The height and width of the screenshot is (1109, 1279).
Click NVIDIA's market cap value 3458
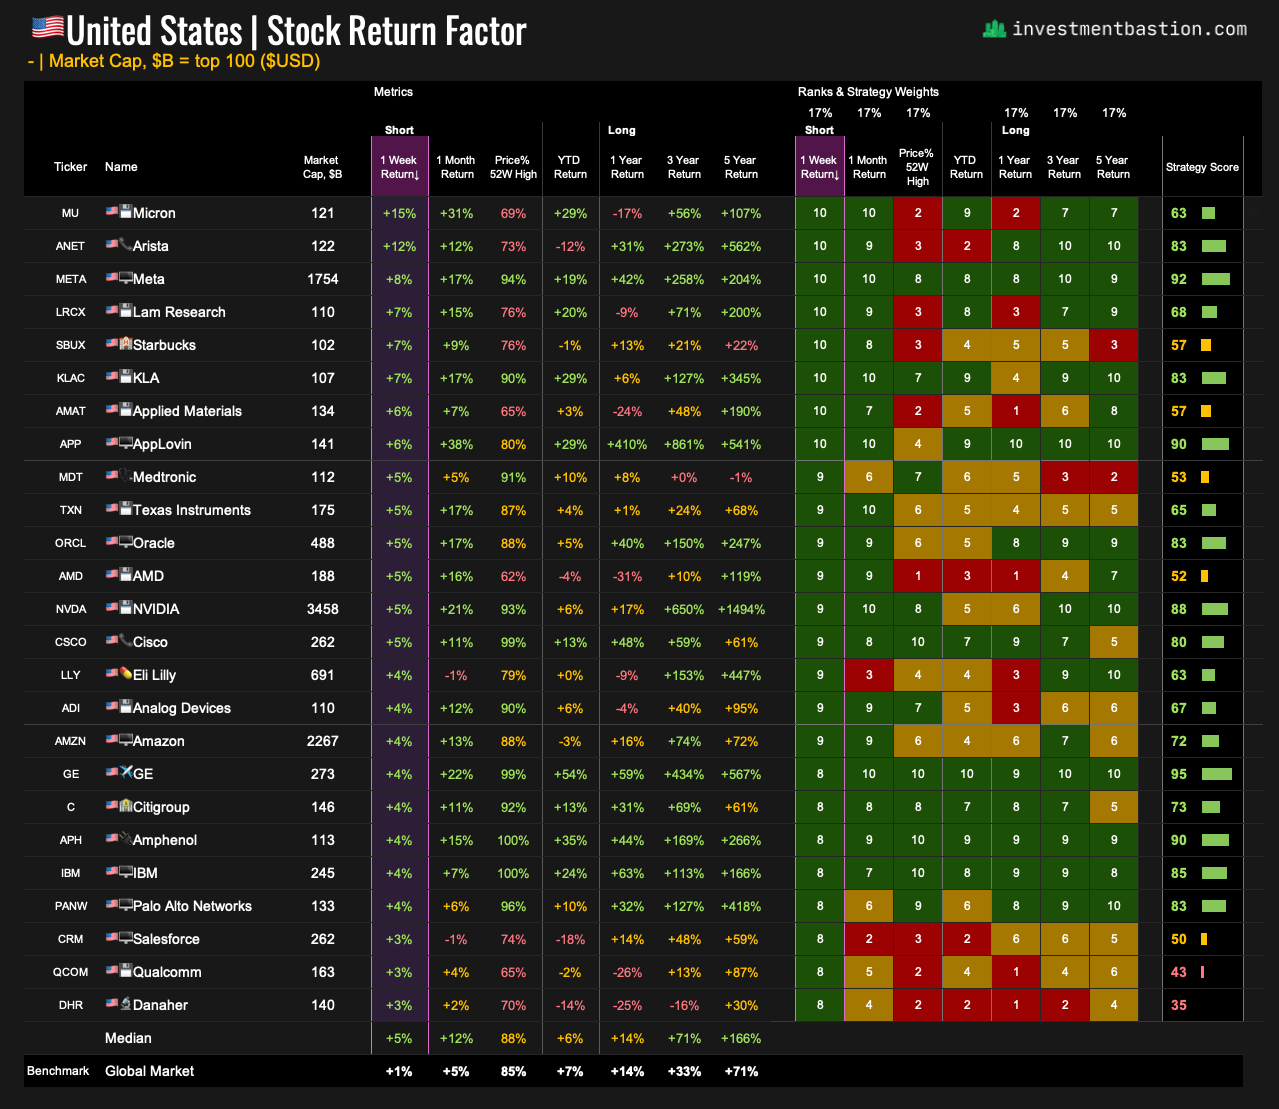click(x=323, y=609)
